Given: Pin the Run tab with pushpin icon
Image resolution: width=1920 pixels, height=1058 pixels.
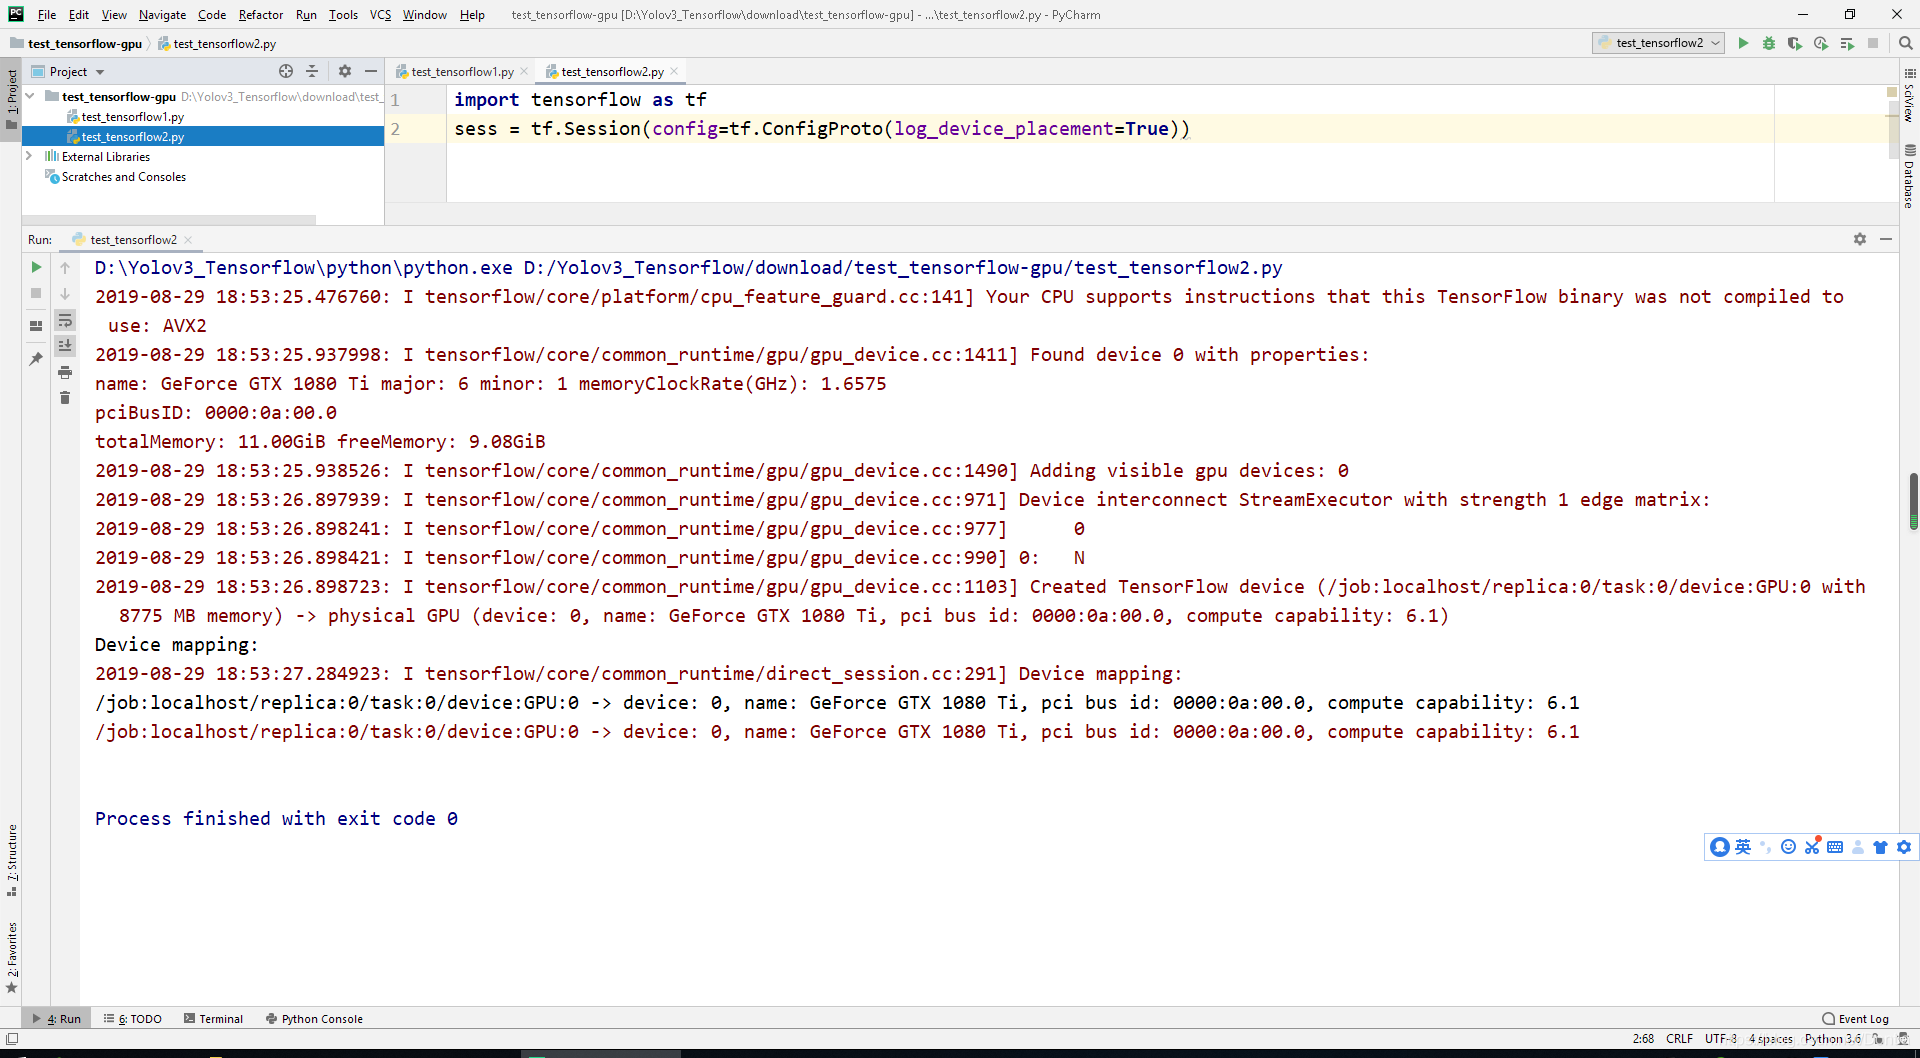Looking at the screenshot, I should point(36,359).
